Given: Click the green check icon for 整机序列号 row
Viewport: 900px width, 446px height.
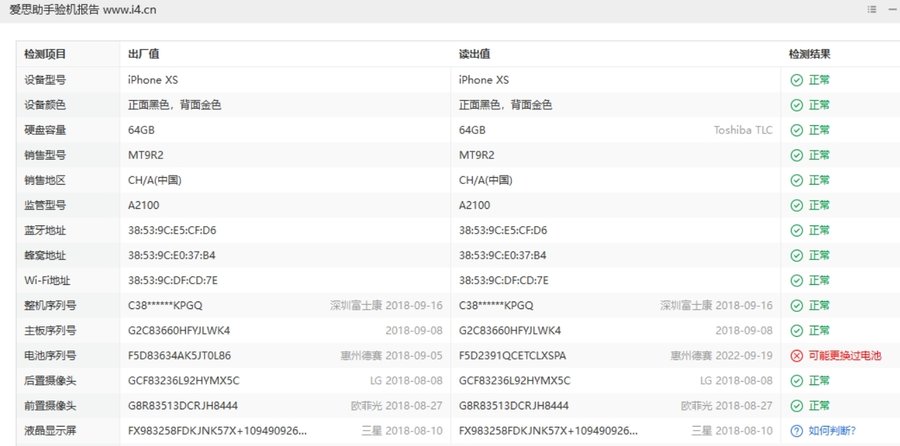Looking at the screenshot, I should pyautogui.click(x=797, y=306).
